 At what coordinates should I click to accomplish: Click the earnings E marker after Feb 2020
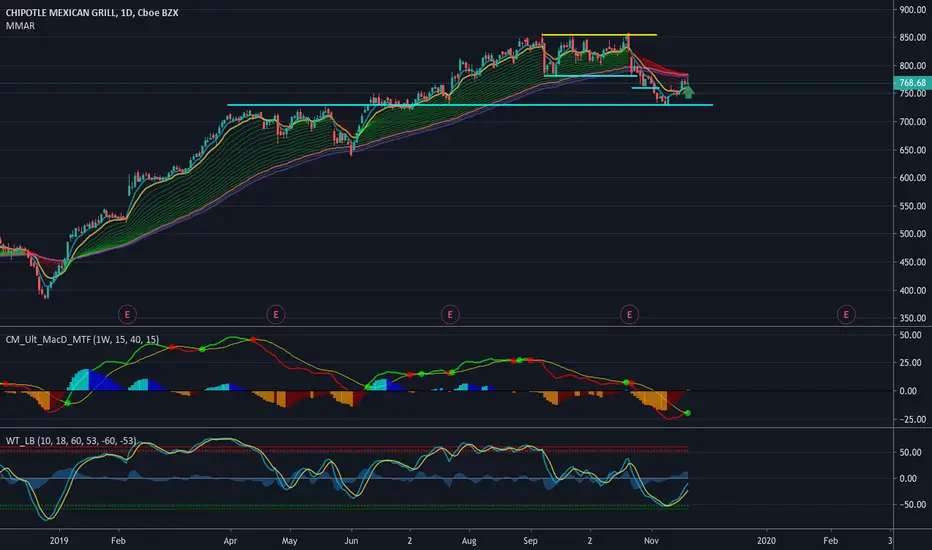pos(846,314)
